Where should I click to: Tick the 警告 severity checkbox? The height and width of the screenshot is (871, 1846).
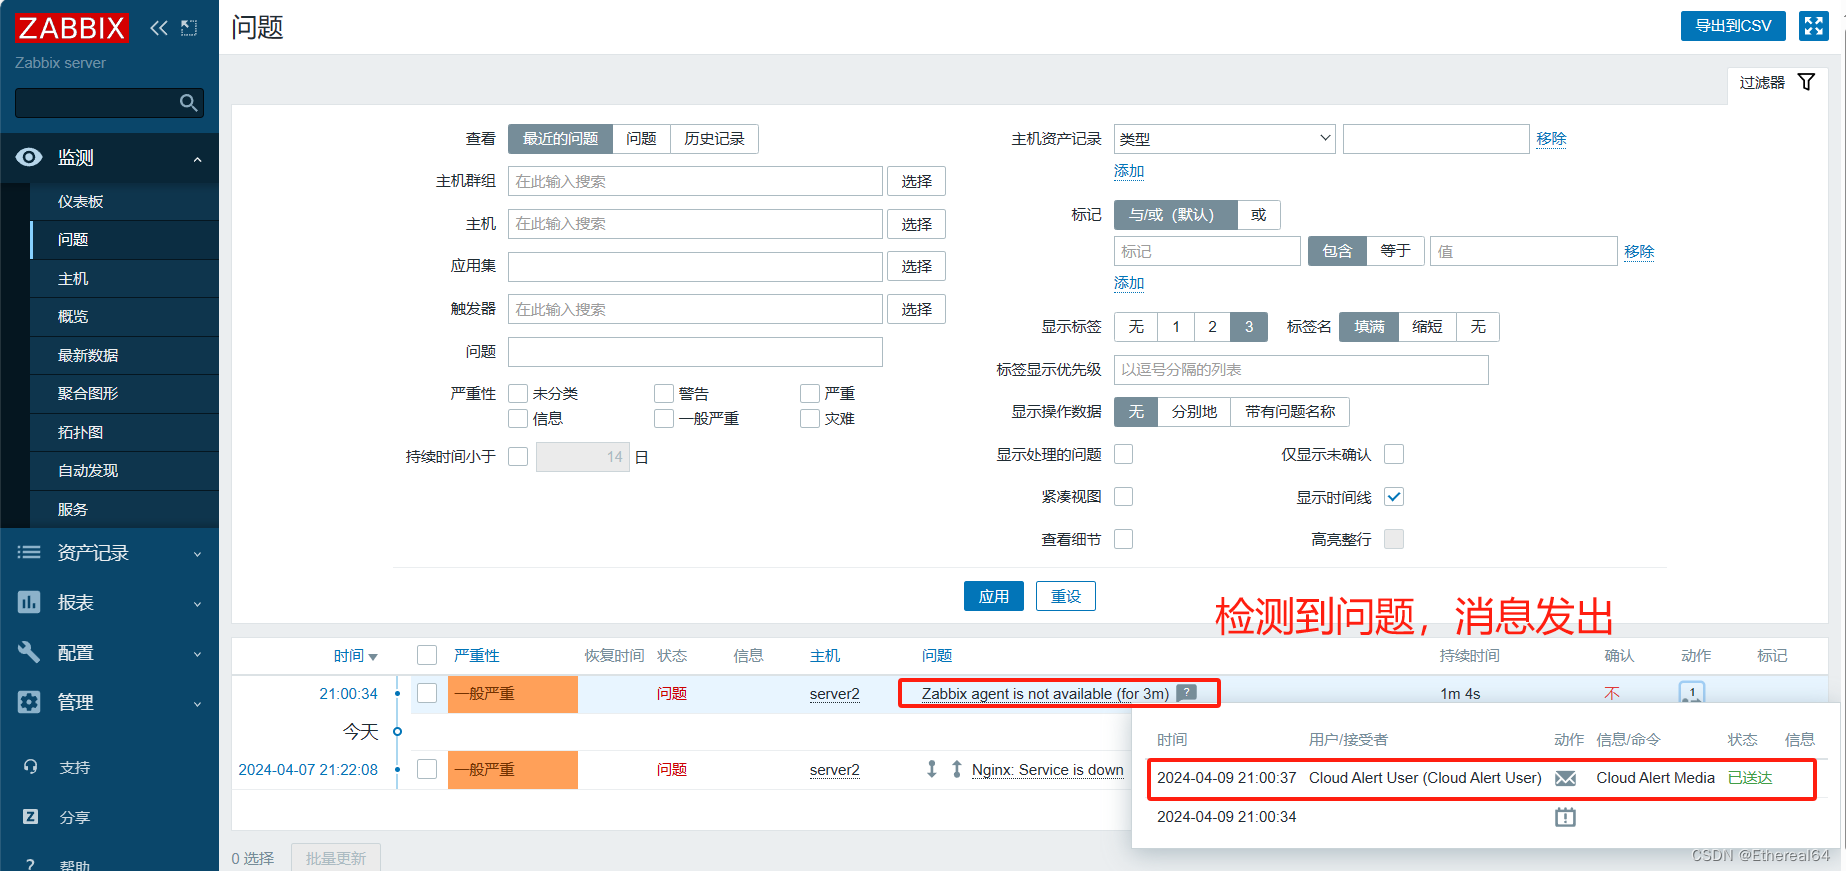pyautogui.click(x=664, y=393)
